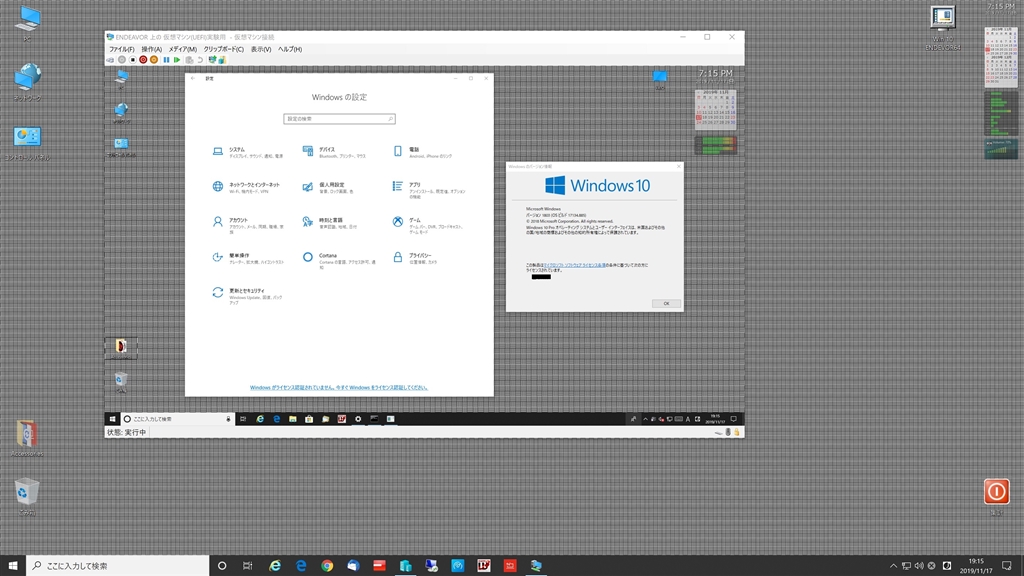
Task: Open host Action Center notifications icon
Action: (x=1006, y=566)
